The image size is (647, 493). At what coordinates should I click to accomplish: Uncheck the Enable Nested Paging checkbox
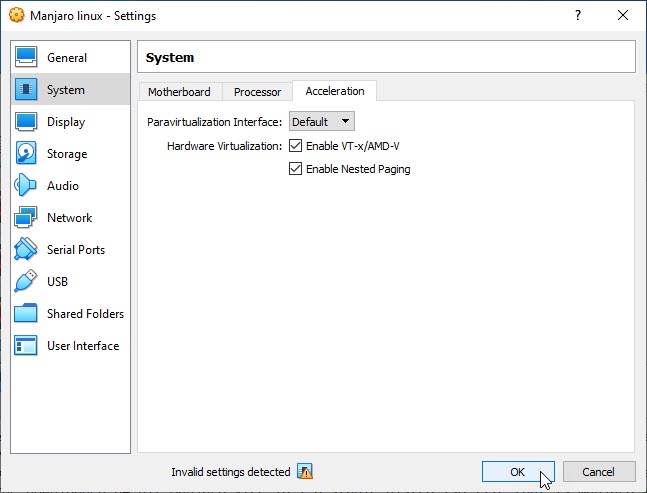[x=295, y=169]
